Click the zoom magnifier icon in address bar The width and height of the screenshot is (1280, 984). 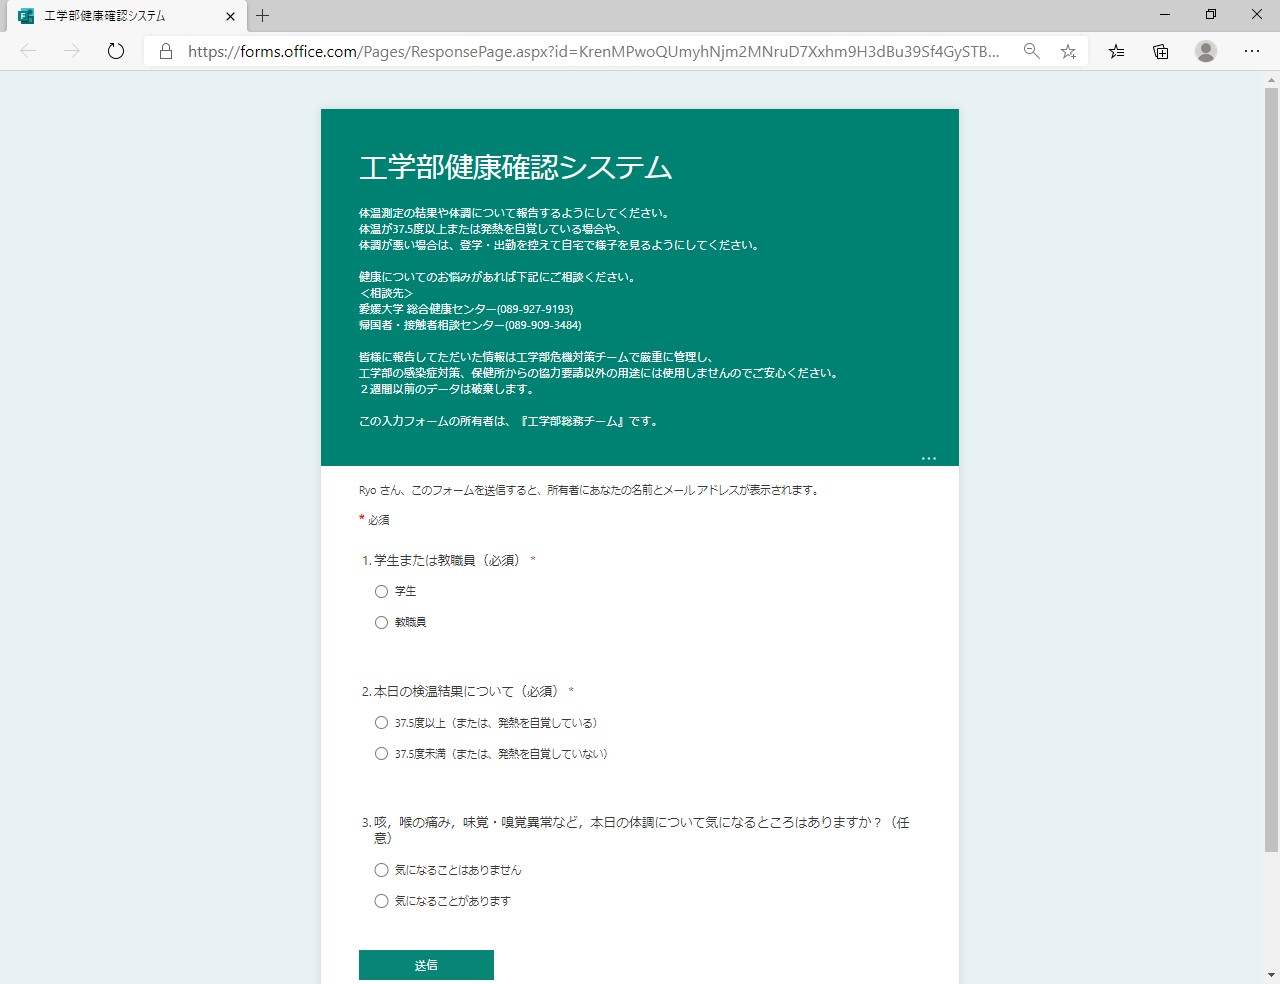1031,51
